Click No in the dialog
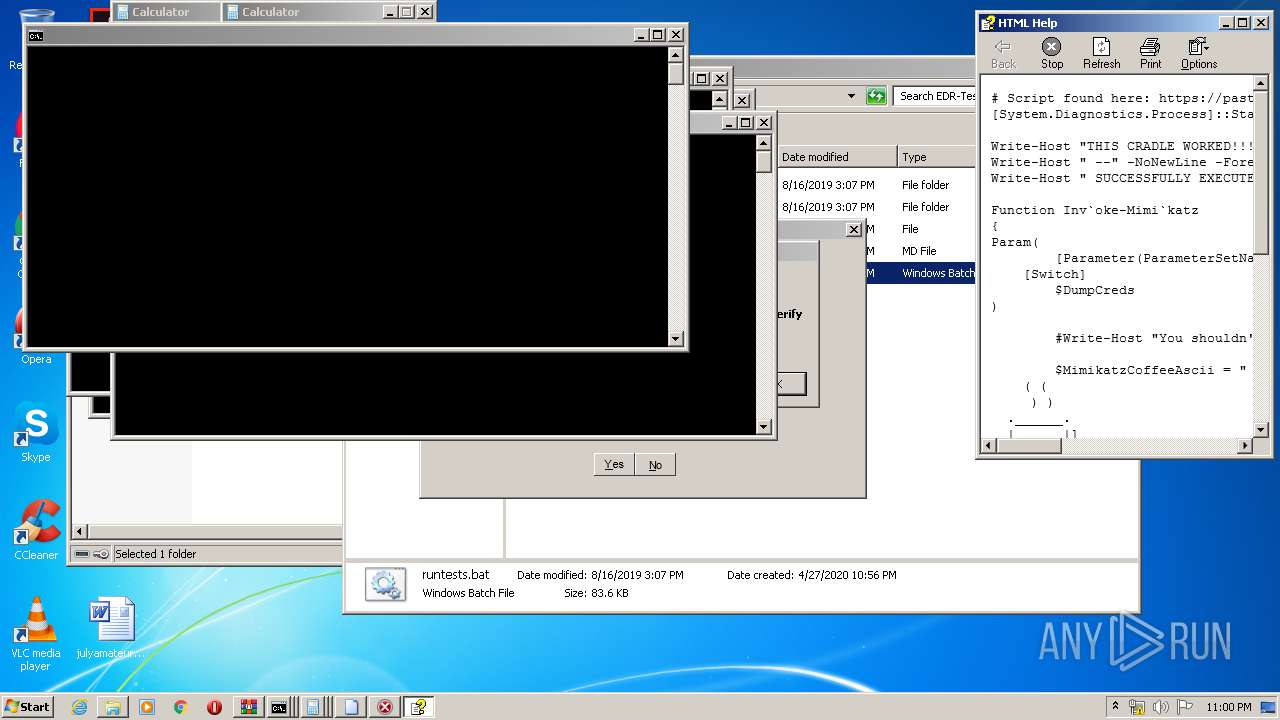This screenshot has width=1280, height=720. click(x=655, y=464)
